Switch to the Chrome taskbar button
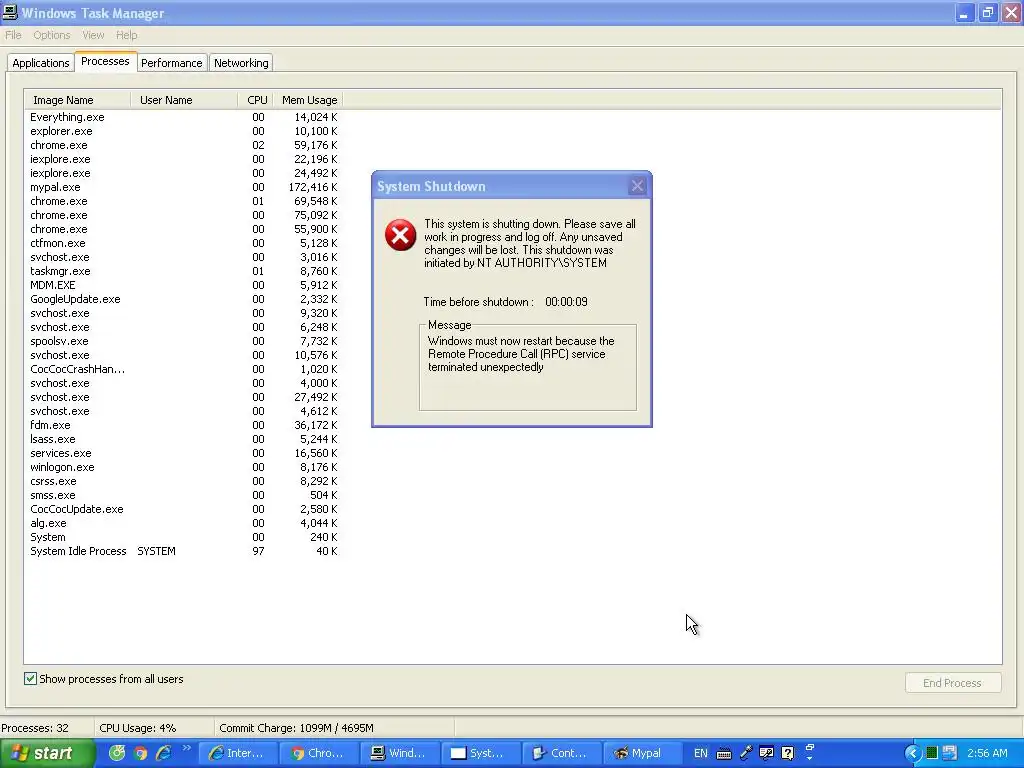1024x768 pixels. pos(318,753)
